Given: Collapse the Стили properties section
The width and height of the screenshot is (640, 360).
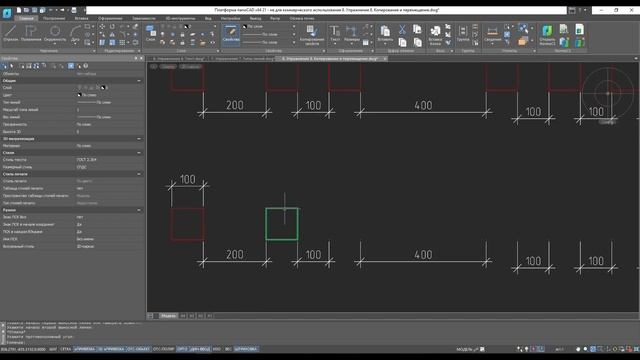Looking at the screenshot, I should tap(139, 153).
